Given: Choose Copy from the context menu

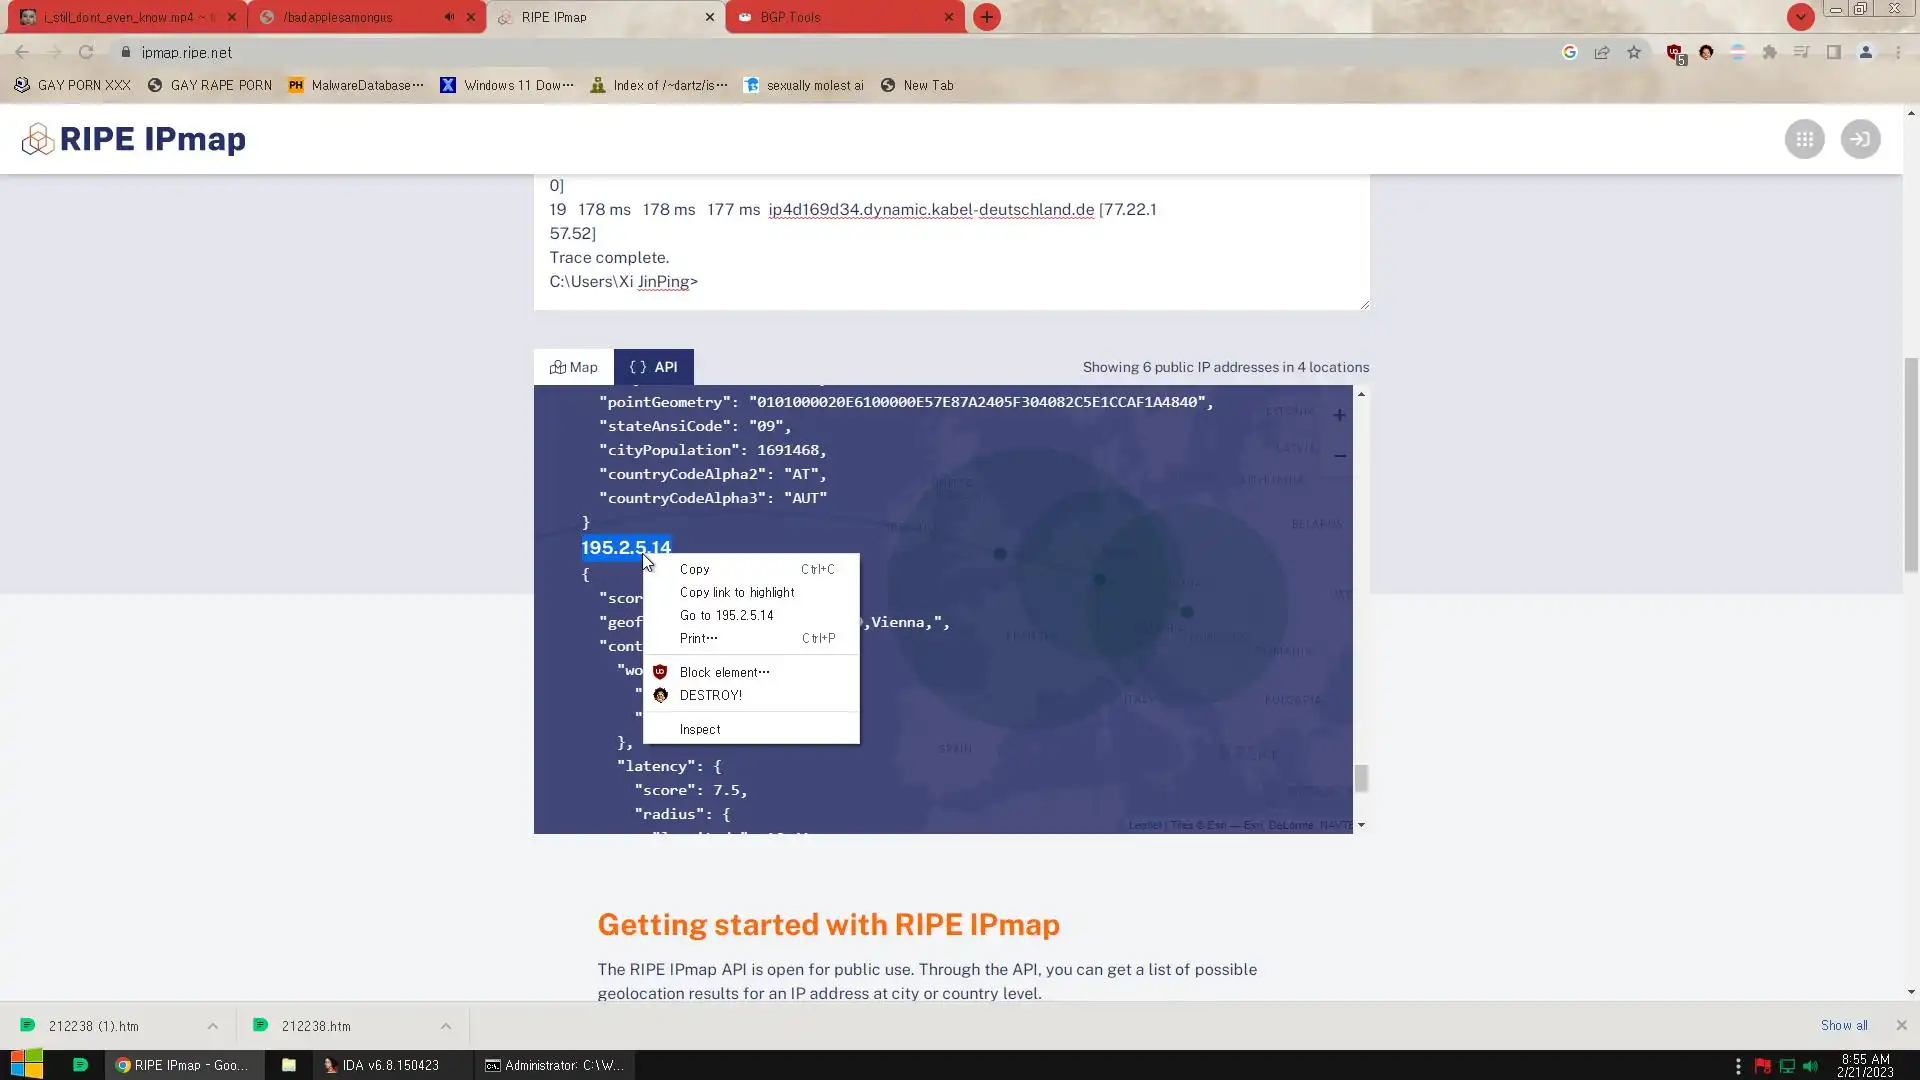Looking at the screenshot, I should 695,569.
